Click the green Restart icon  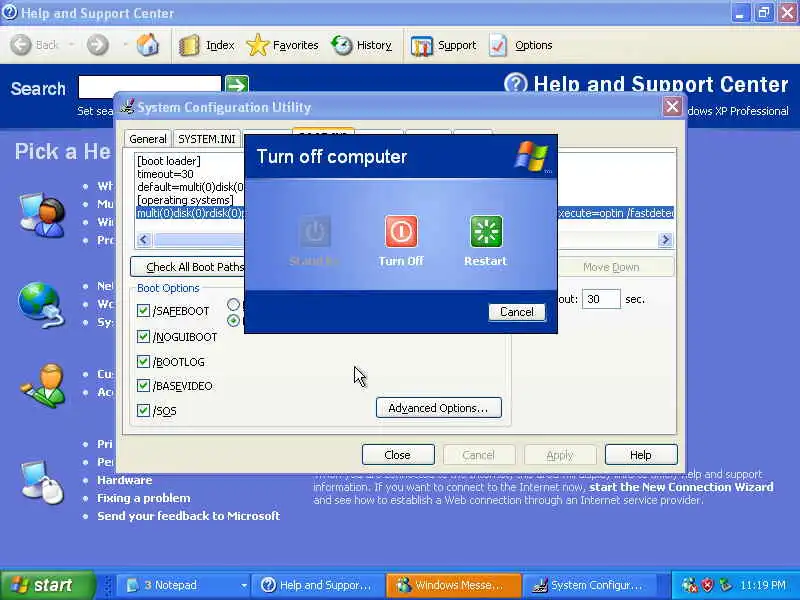tap(486, 231)
